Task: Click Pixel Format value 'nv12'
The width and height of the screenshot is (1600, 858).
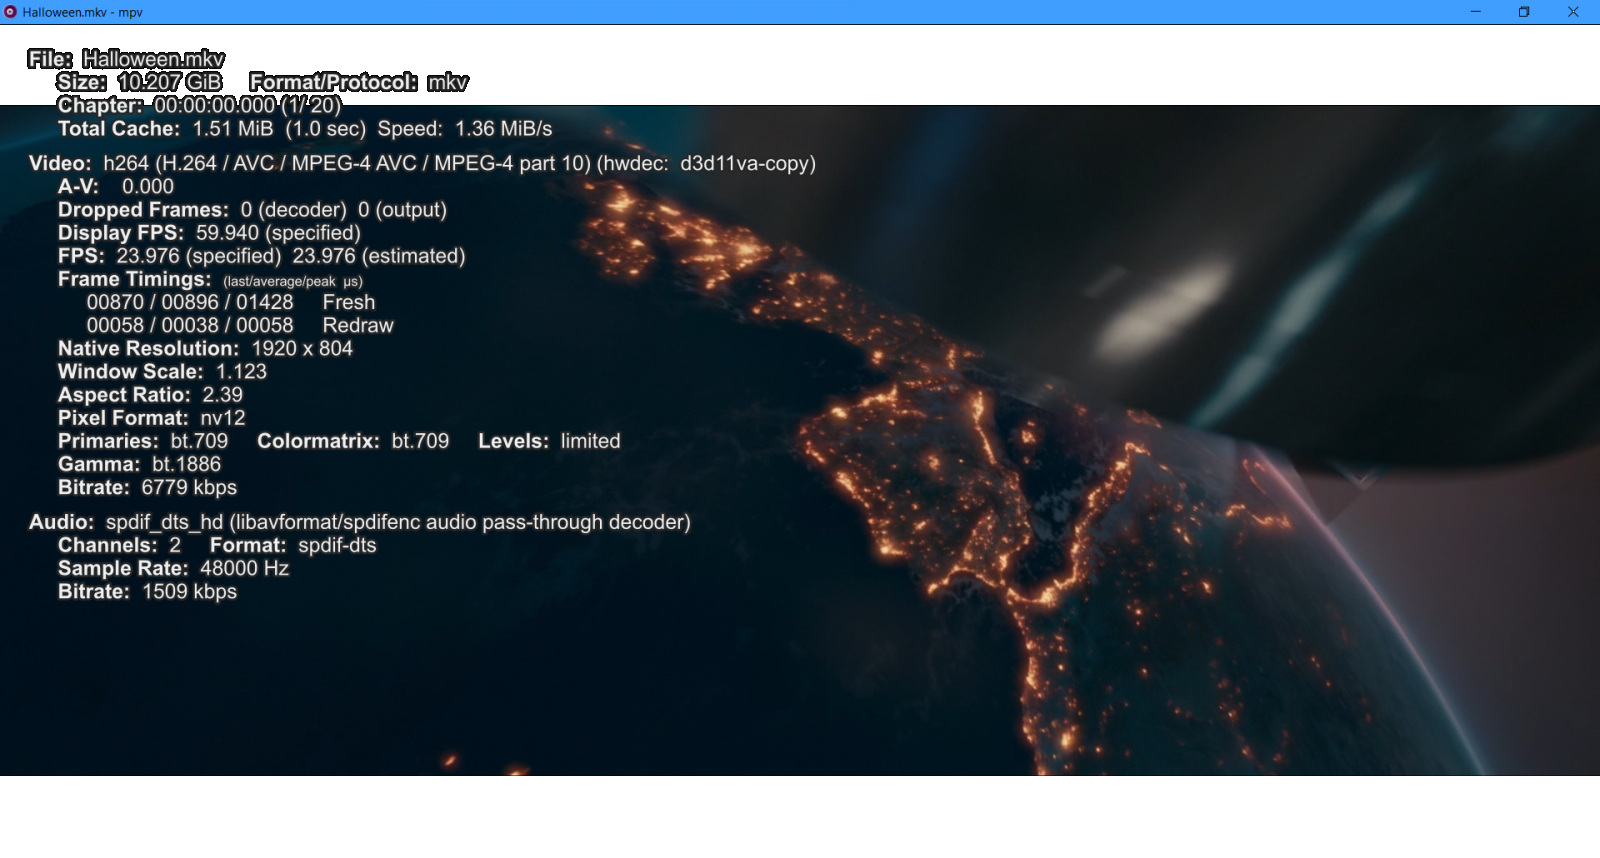Action: (223, 418)
